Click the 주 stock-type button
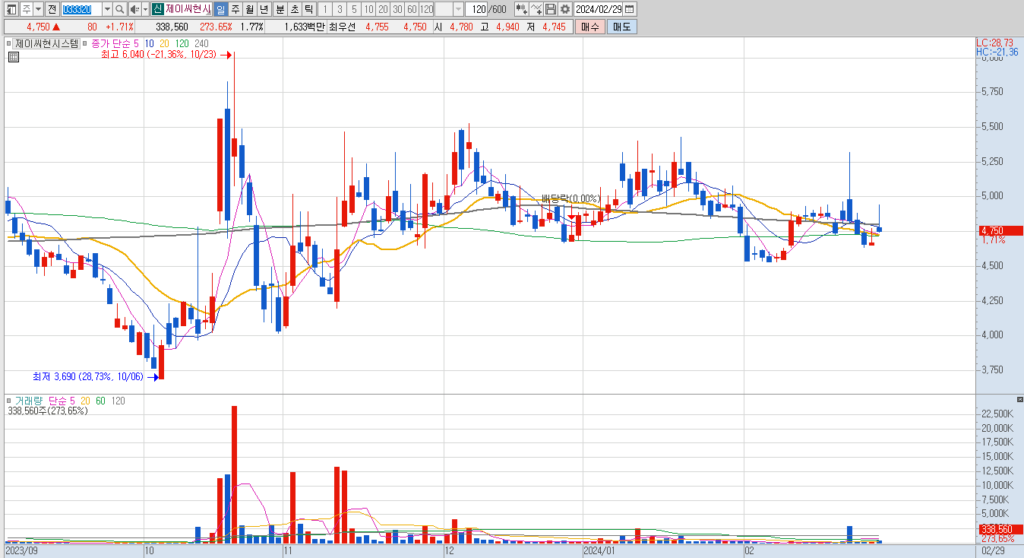Viewport: 1024px width, 558px height. pyautogui.click(x=26, y=9)
